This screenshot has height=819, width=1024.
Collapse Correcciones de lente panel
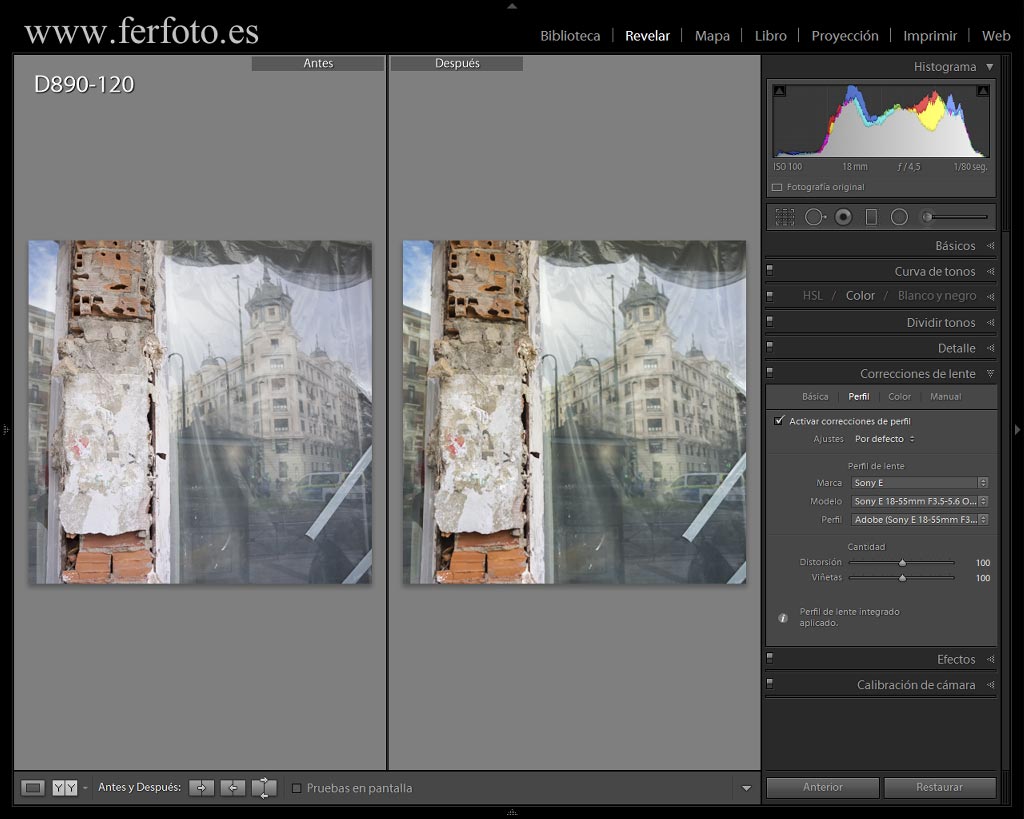[991, 374]
